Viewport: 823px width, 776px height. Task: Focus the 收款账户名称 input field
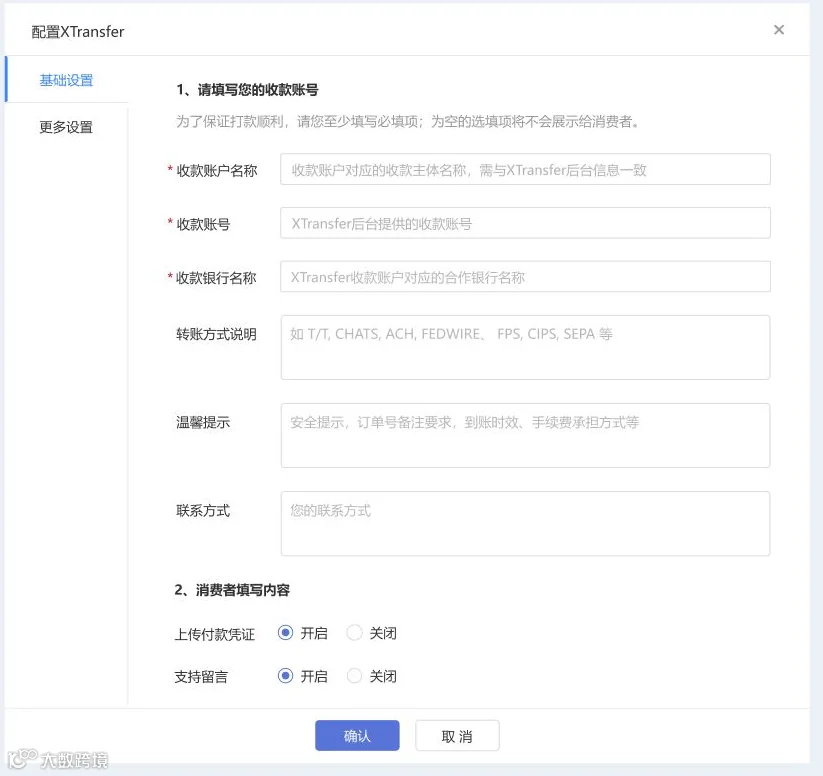[x=525, y=169]
